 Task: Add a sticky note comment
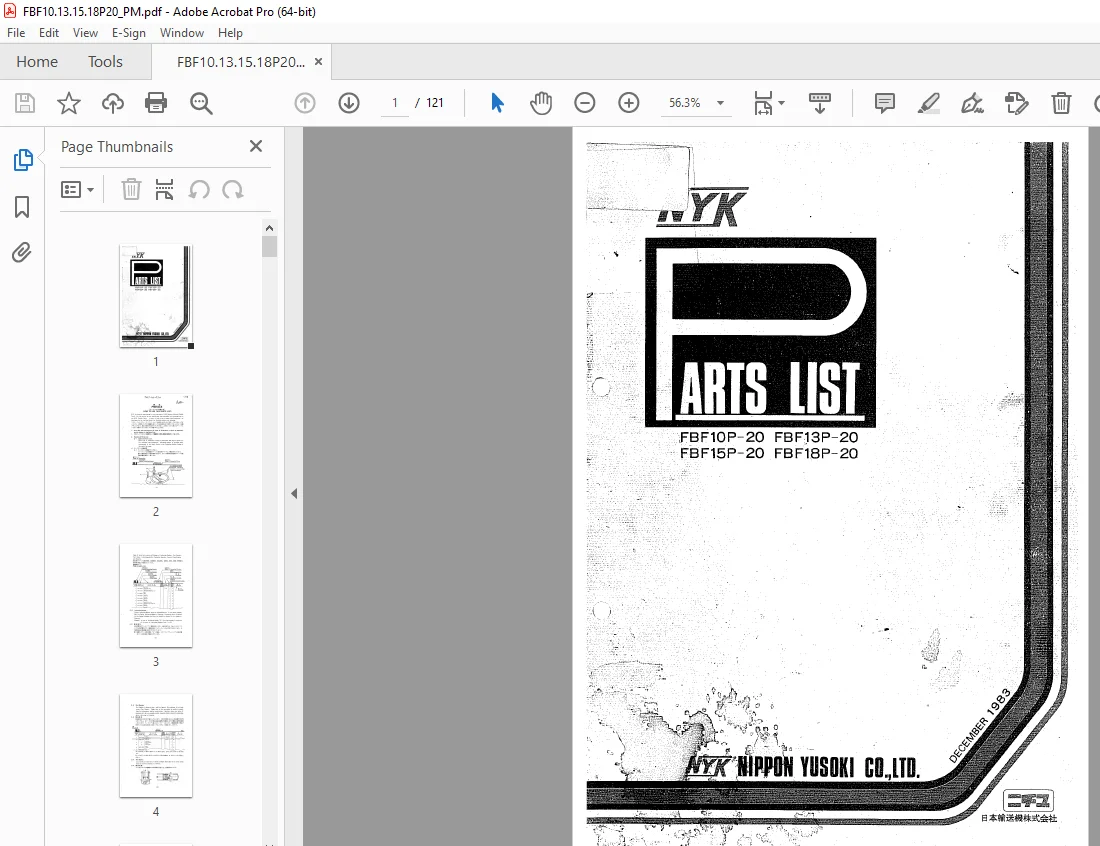[x=885, y=103]
